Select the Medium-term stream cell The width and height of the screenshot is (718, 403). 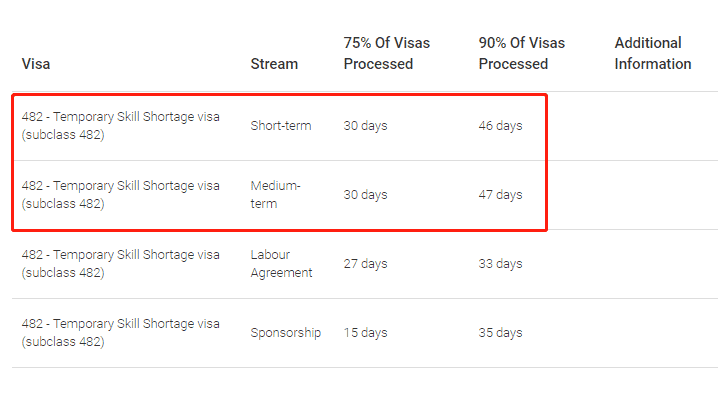coord(275,195)
